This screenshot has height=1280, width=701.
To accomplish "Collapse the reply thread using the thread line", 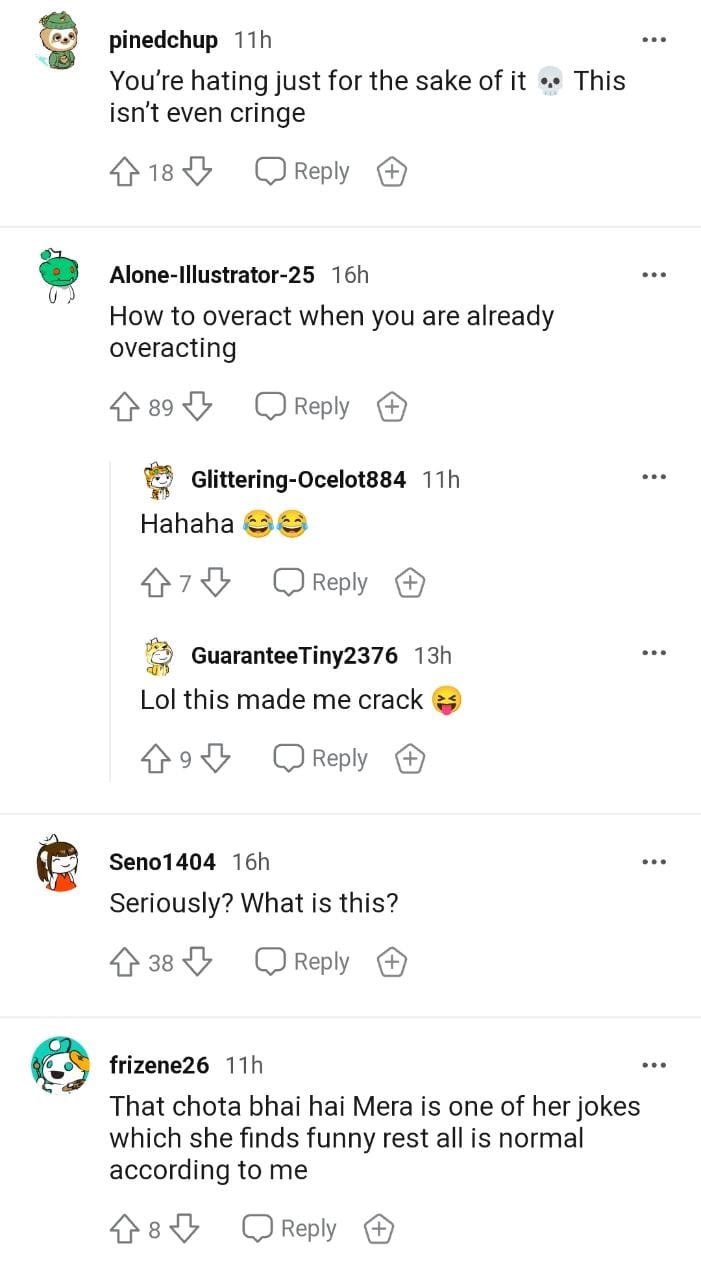I will coord(110,620).
